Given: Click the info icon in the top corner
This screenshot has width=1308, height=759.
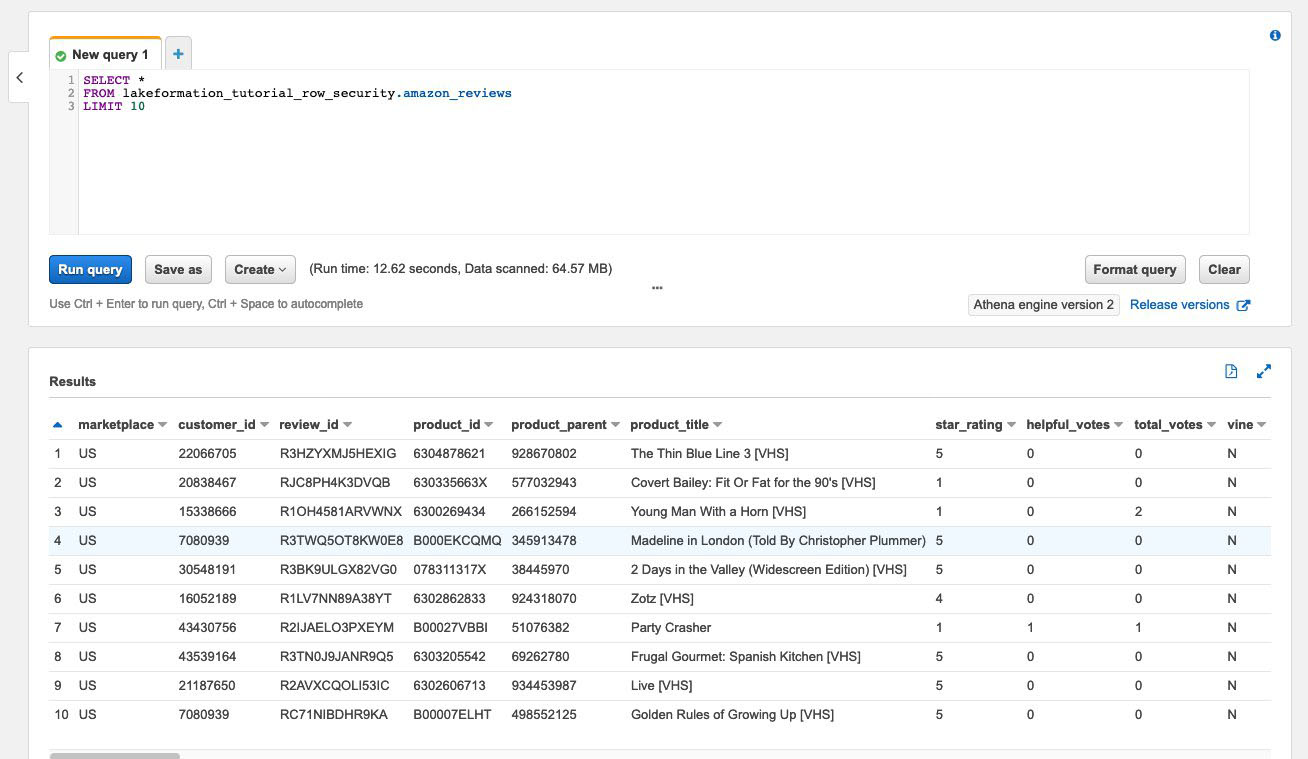Looking at the screenshot, I should (x=1275, y=34).
